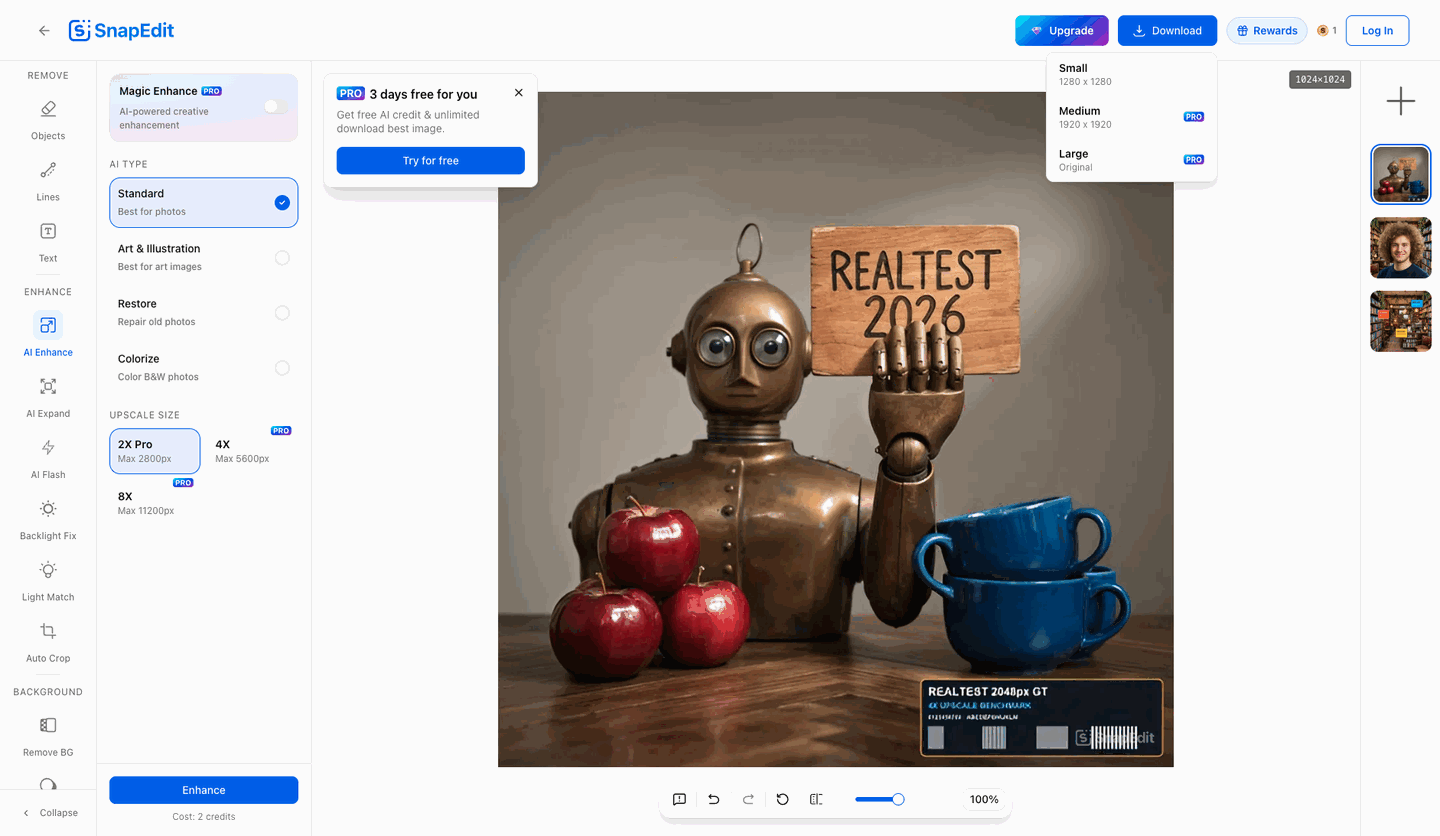Go back using the arrow icon
Screen dimensions: 1440x836
tap(44, 31)
